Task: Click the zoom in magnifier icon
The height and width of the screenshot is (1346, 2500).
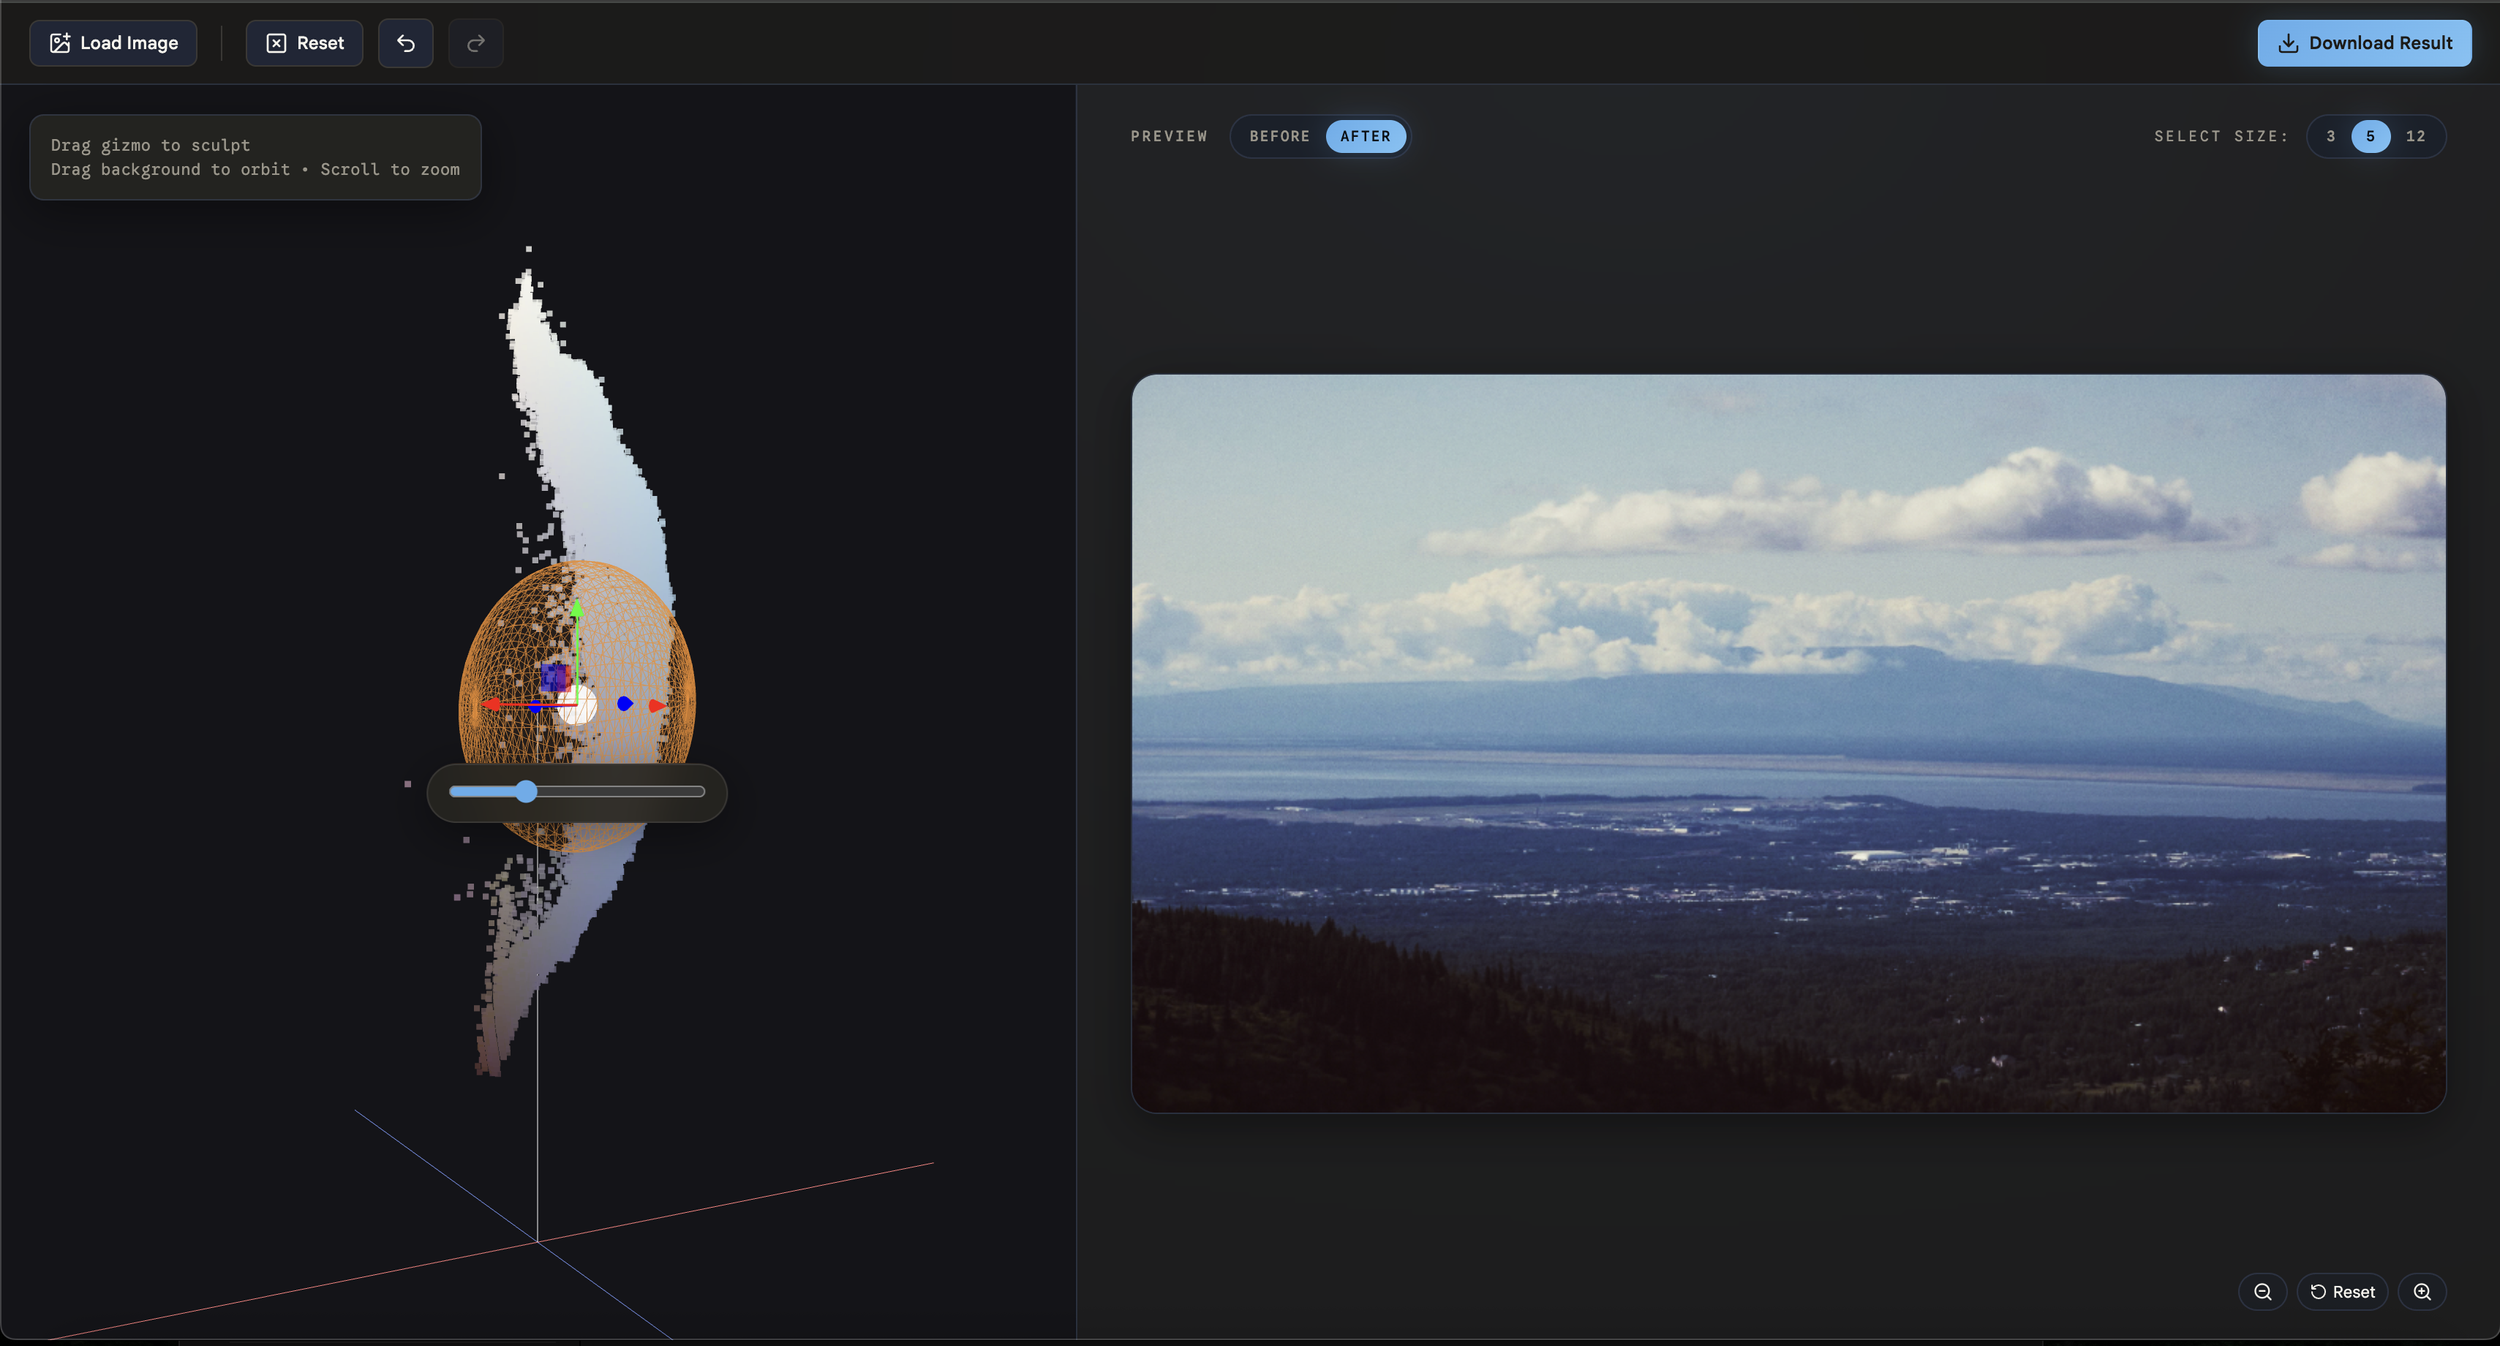Action: tap(2421, 1291)
